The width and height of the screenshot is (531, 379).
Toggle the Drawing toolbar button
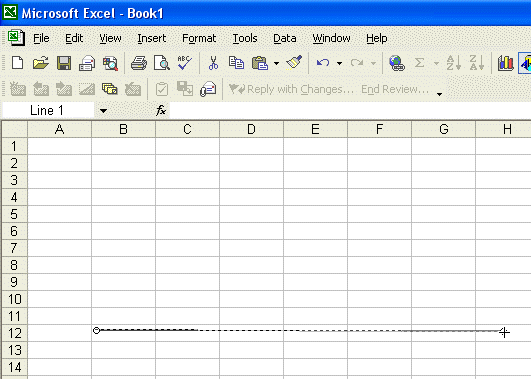coord(525,63)
